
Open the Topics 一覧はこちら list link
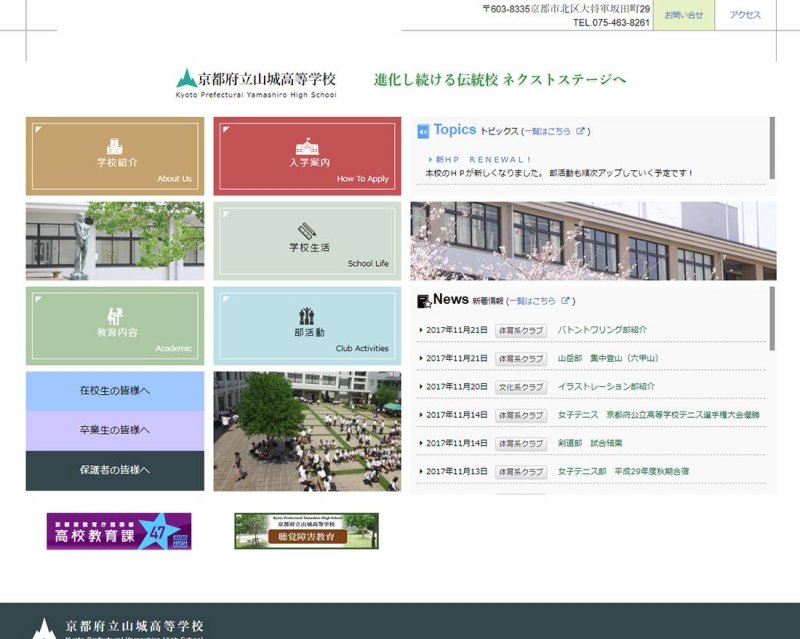(550, 131)
